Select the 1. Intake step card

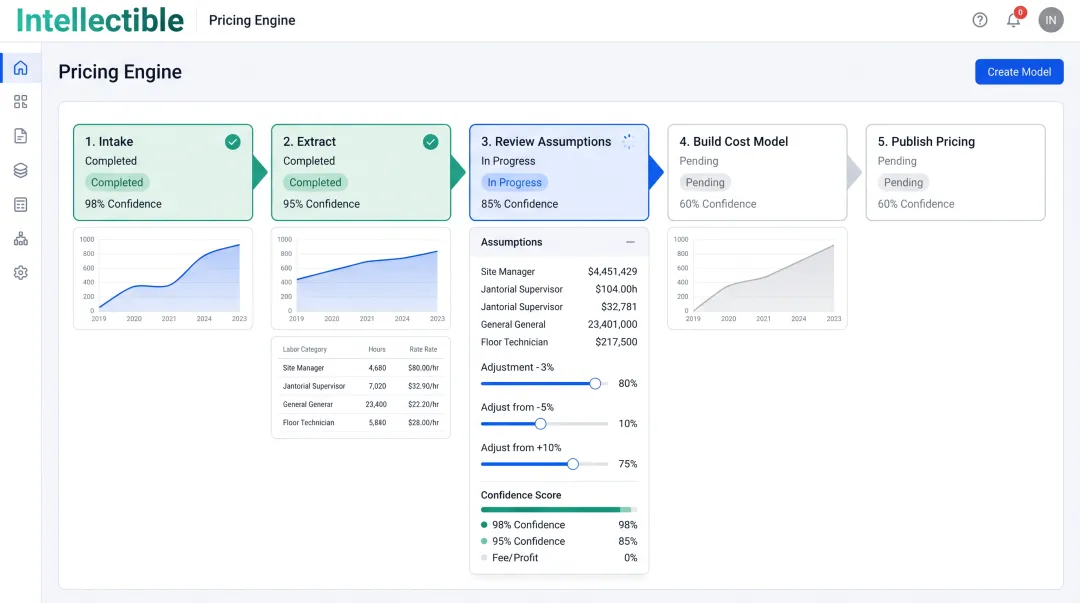[163, 172]
